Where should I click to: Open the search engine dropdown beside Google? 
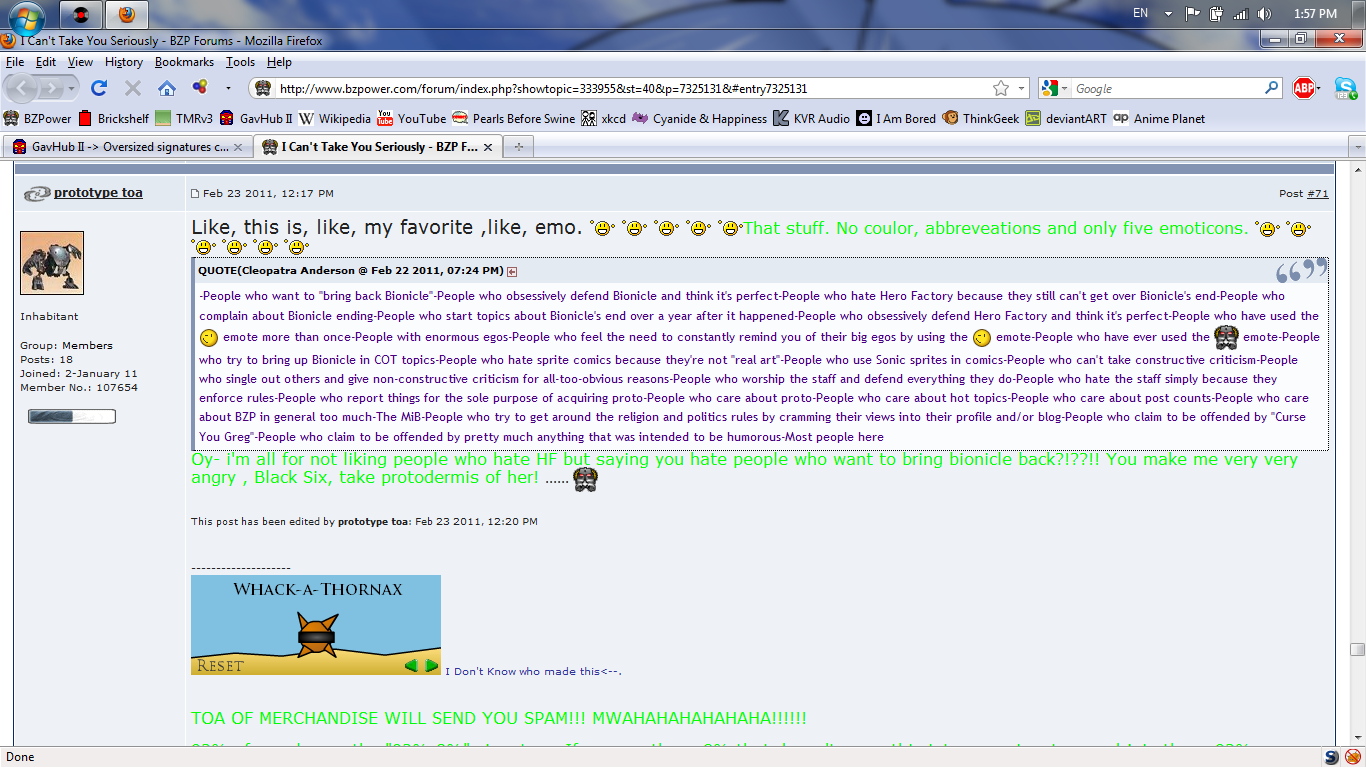tap(1065, 87)
